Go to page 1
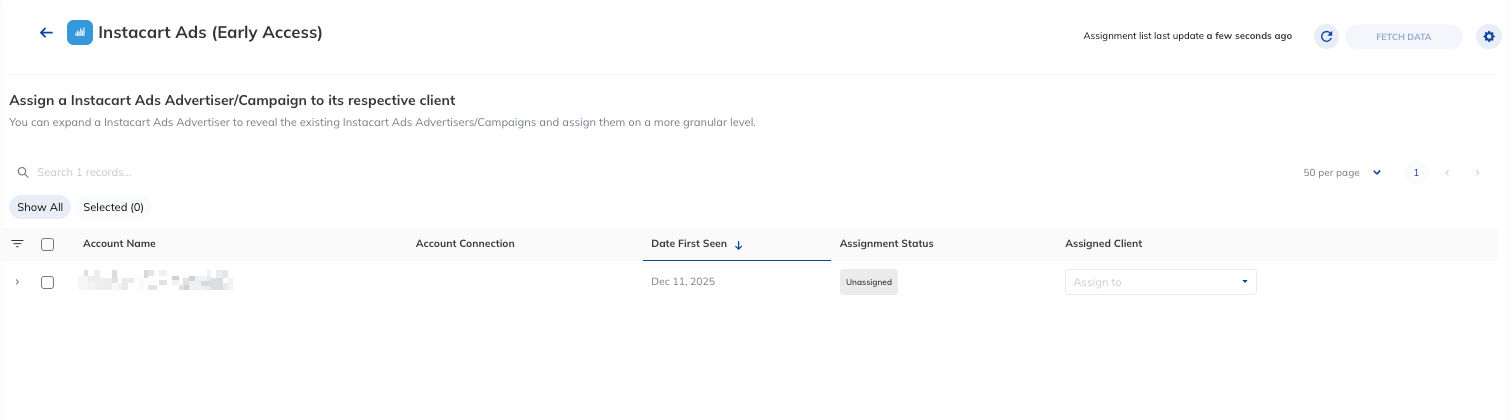 pos(1415,173)
